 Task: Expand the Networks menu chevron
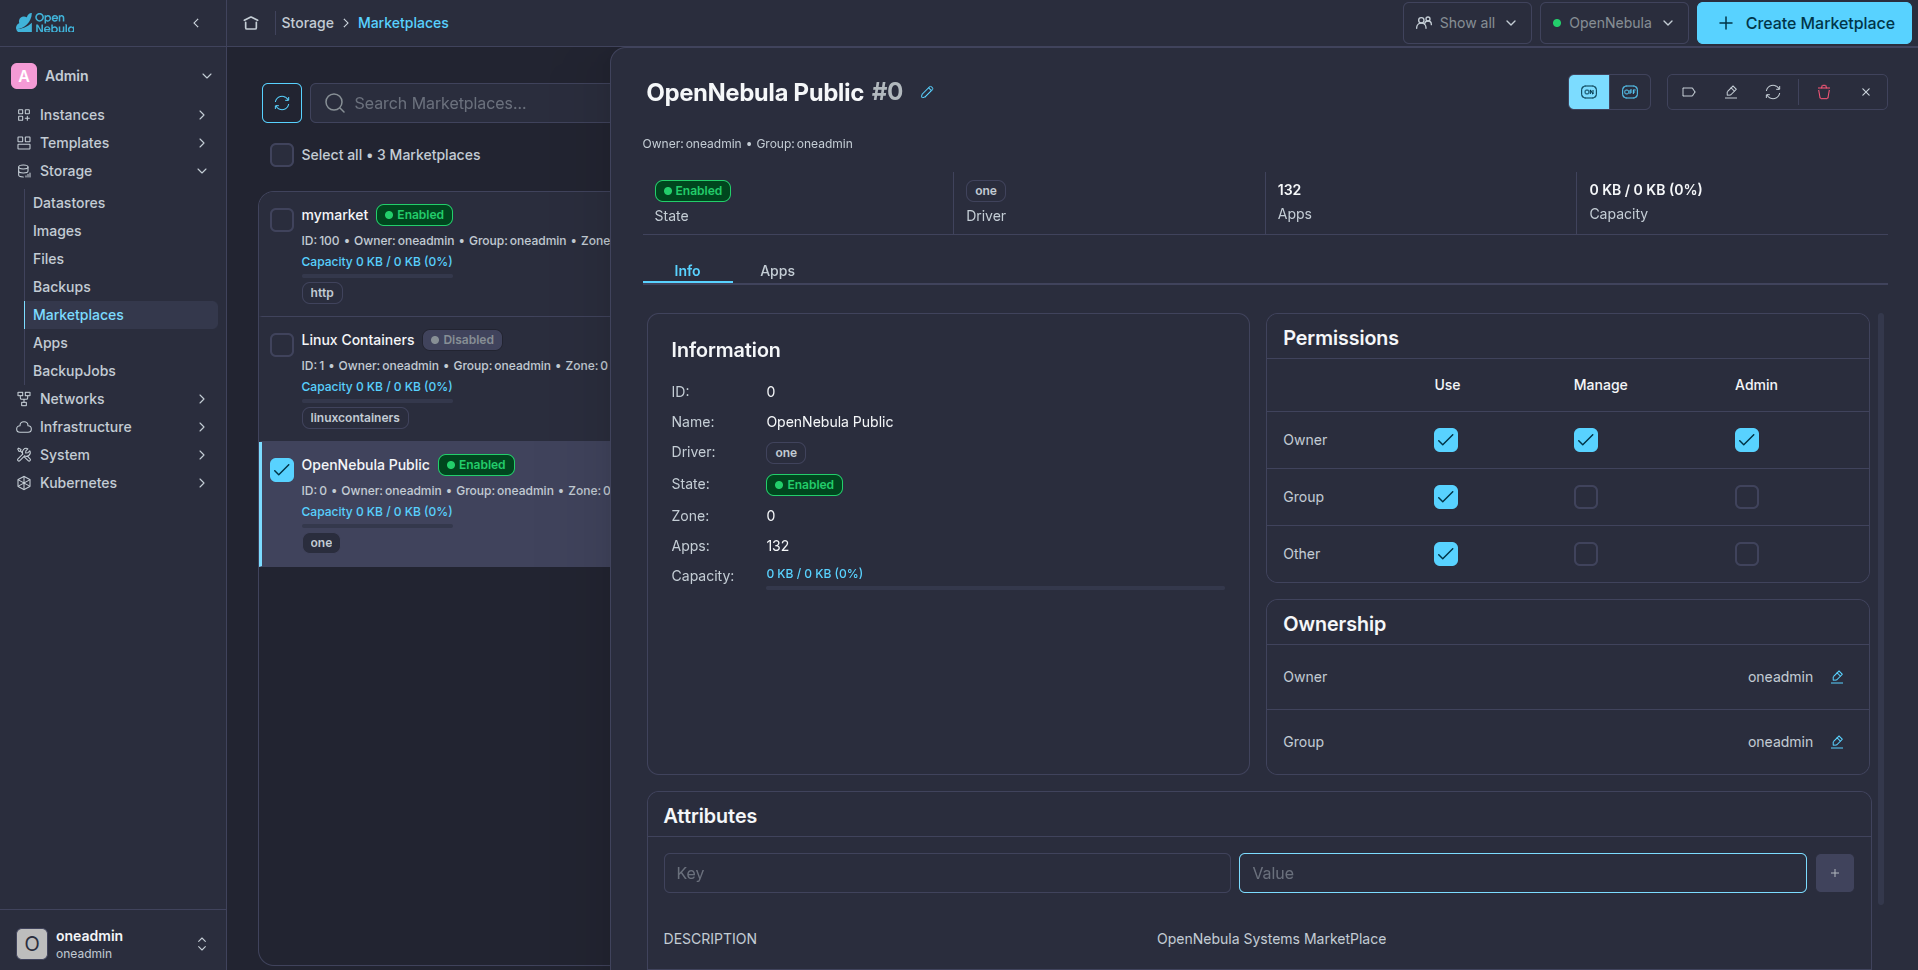pyautogui.click(x=202, y=399)
